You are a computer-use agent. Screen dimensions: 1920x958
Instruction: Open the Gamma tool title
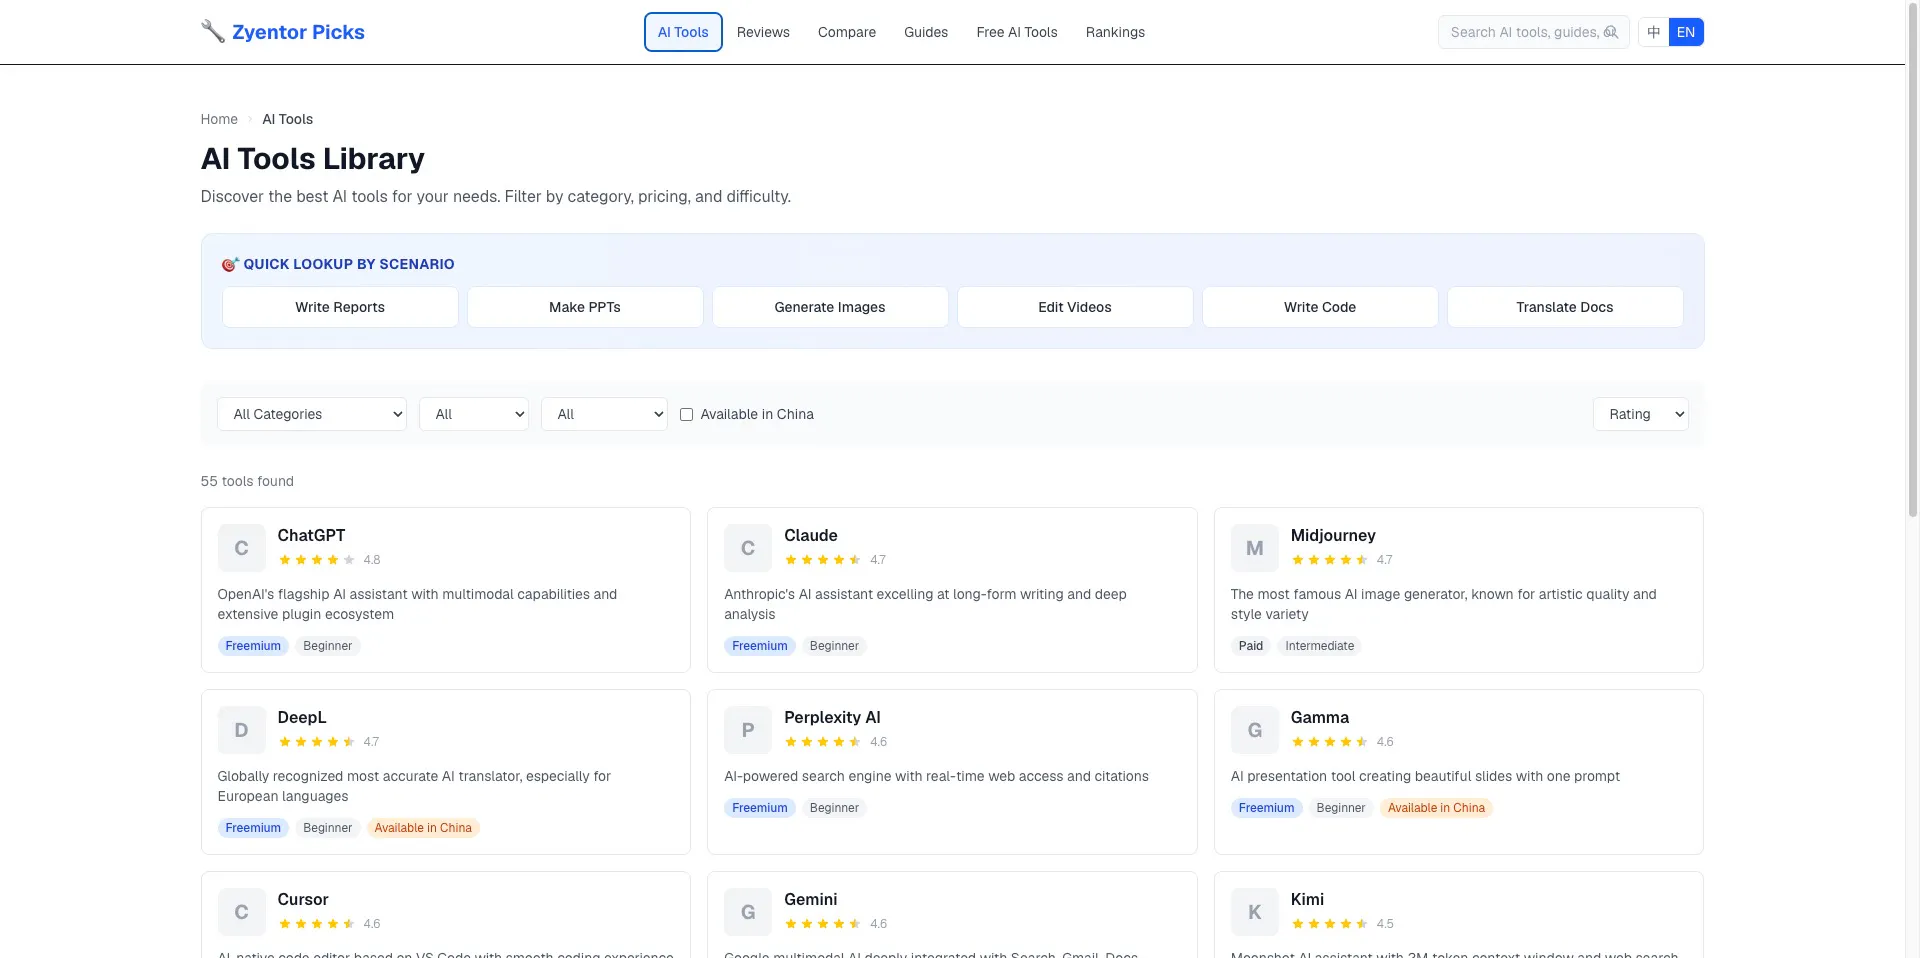click(x=1320, y=717)
